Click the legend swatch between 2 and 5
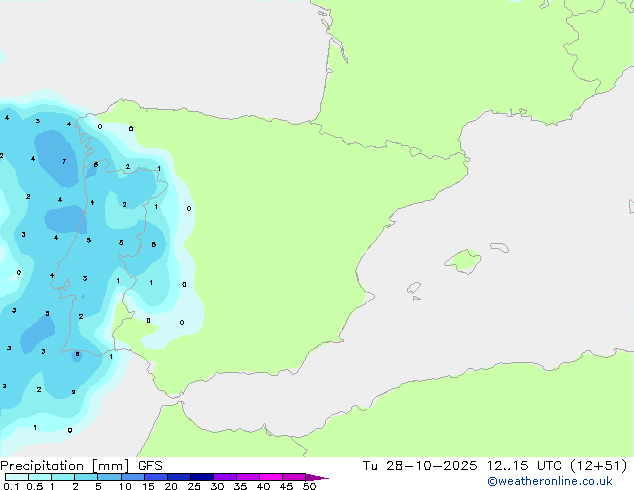 [86, 477]
